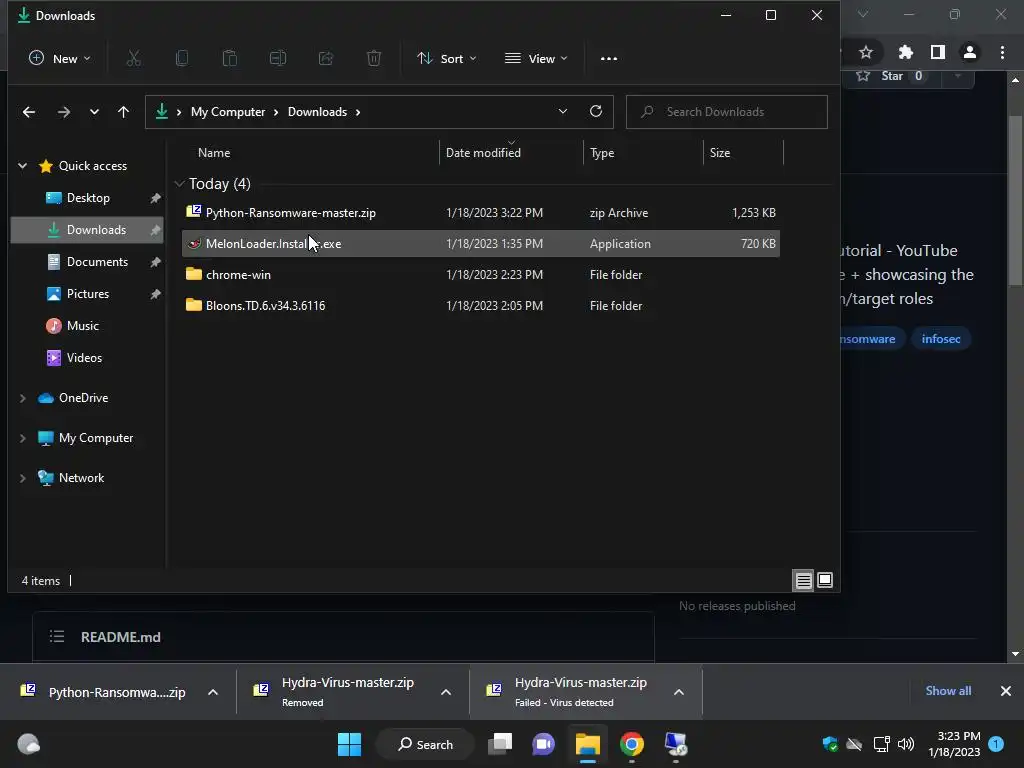The height and width of the screenshot is (768, 1024).
Task: Collapse the Quick access tree
Action: point(23,166)
